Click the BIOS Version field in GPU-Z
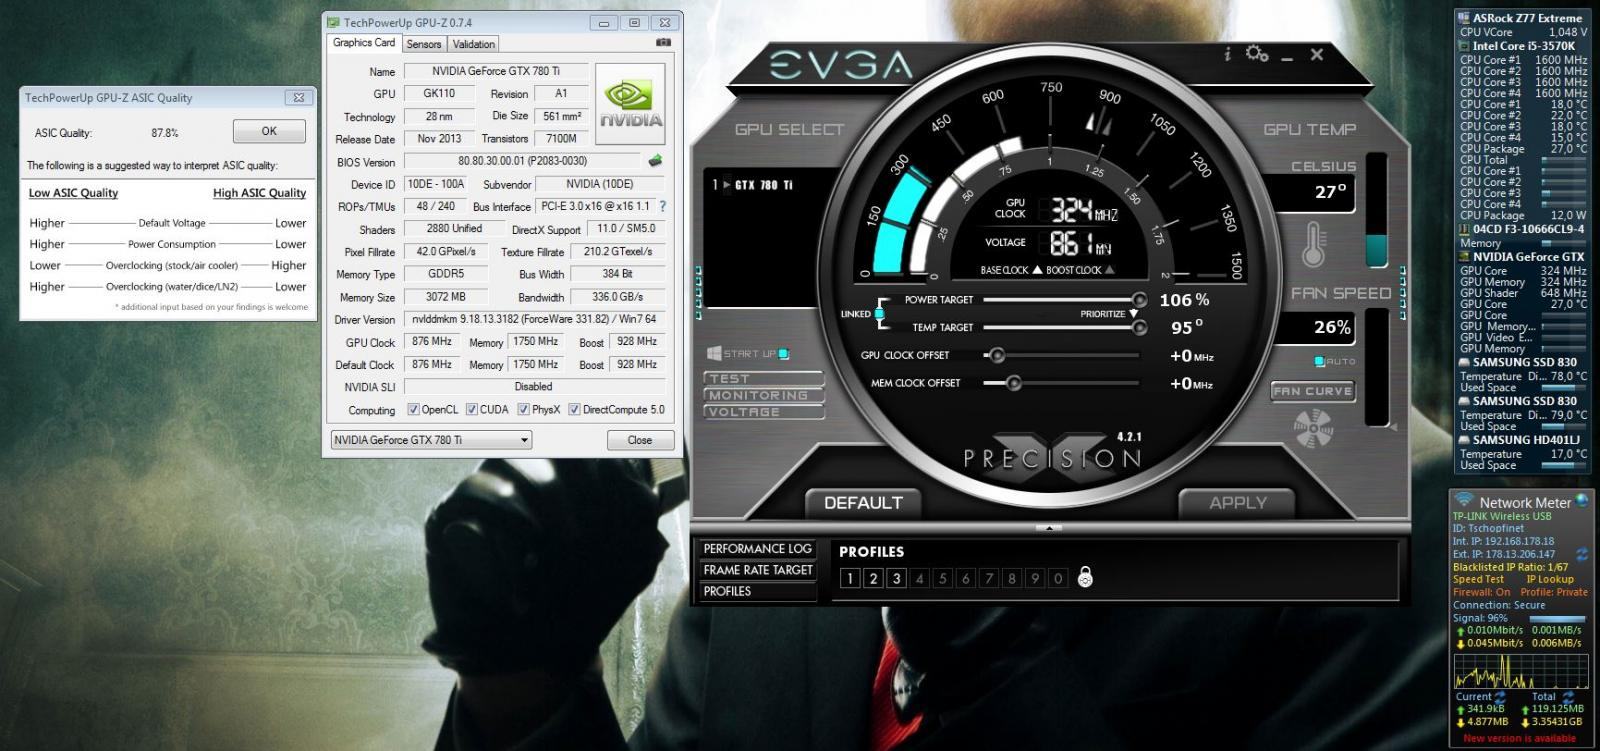1600x751 pixels. point(522,161)
